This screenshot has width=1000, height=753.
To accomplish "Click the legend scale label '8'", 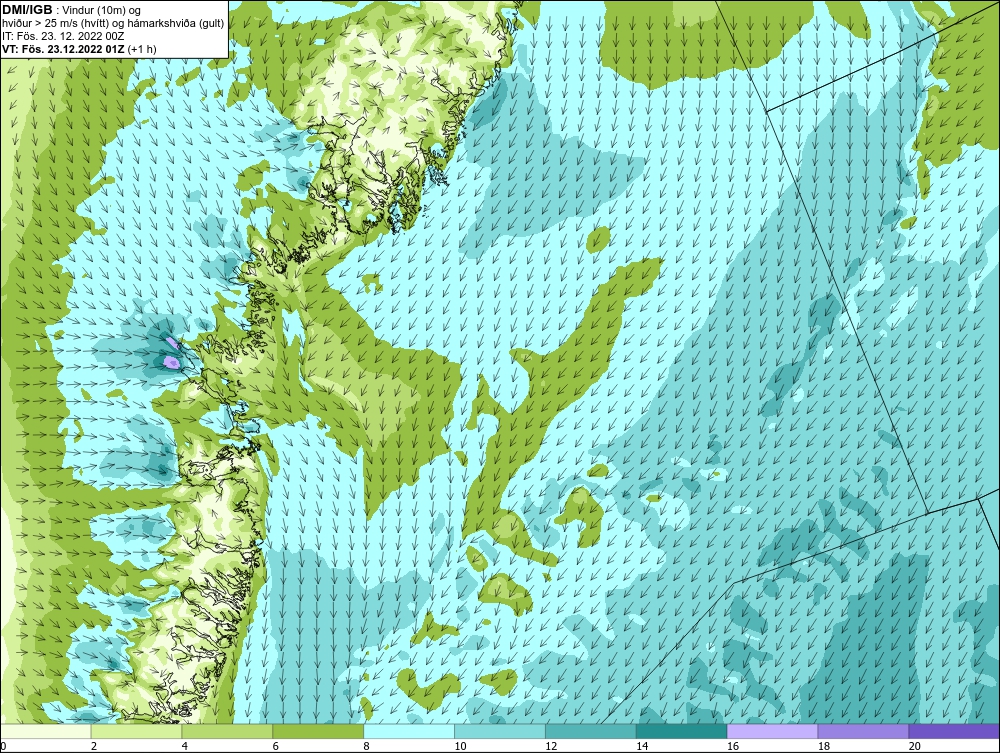I will [367, 746].
